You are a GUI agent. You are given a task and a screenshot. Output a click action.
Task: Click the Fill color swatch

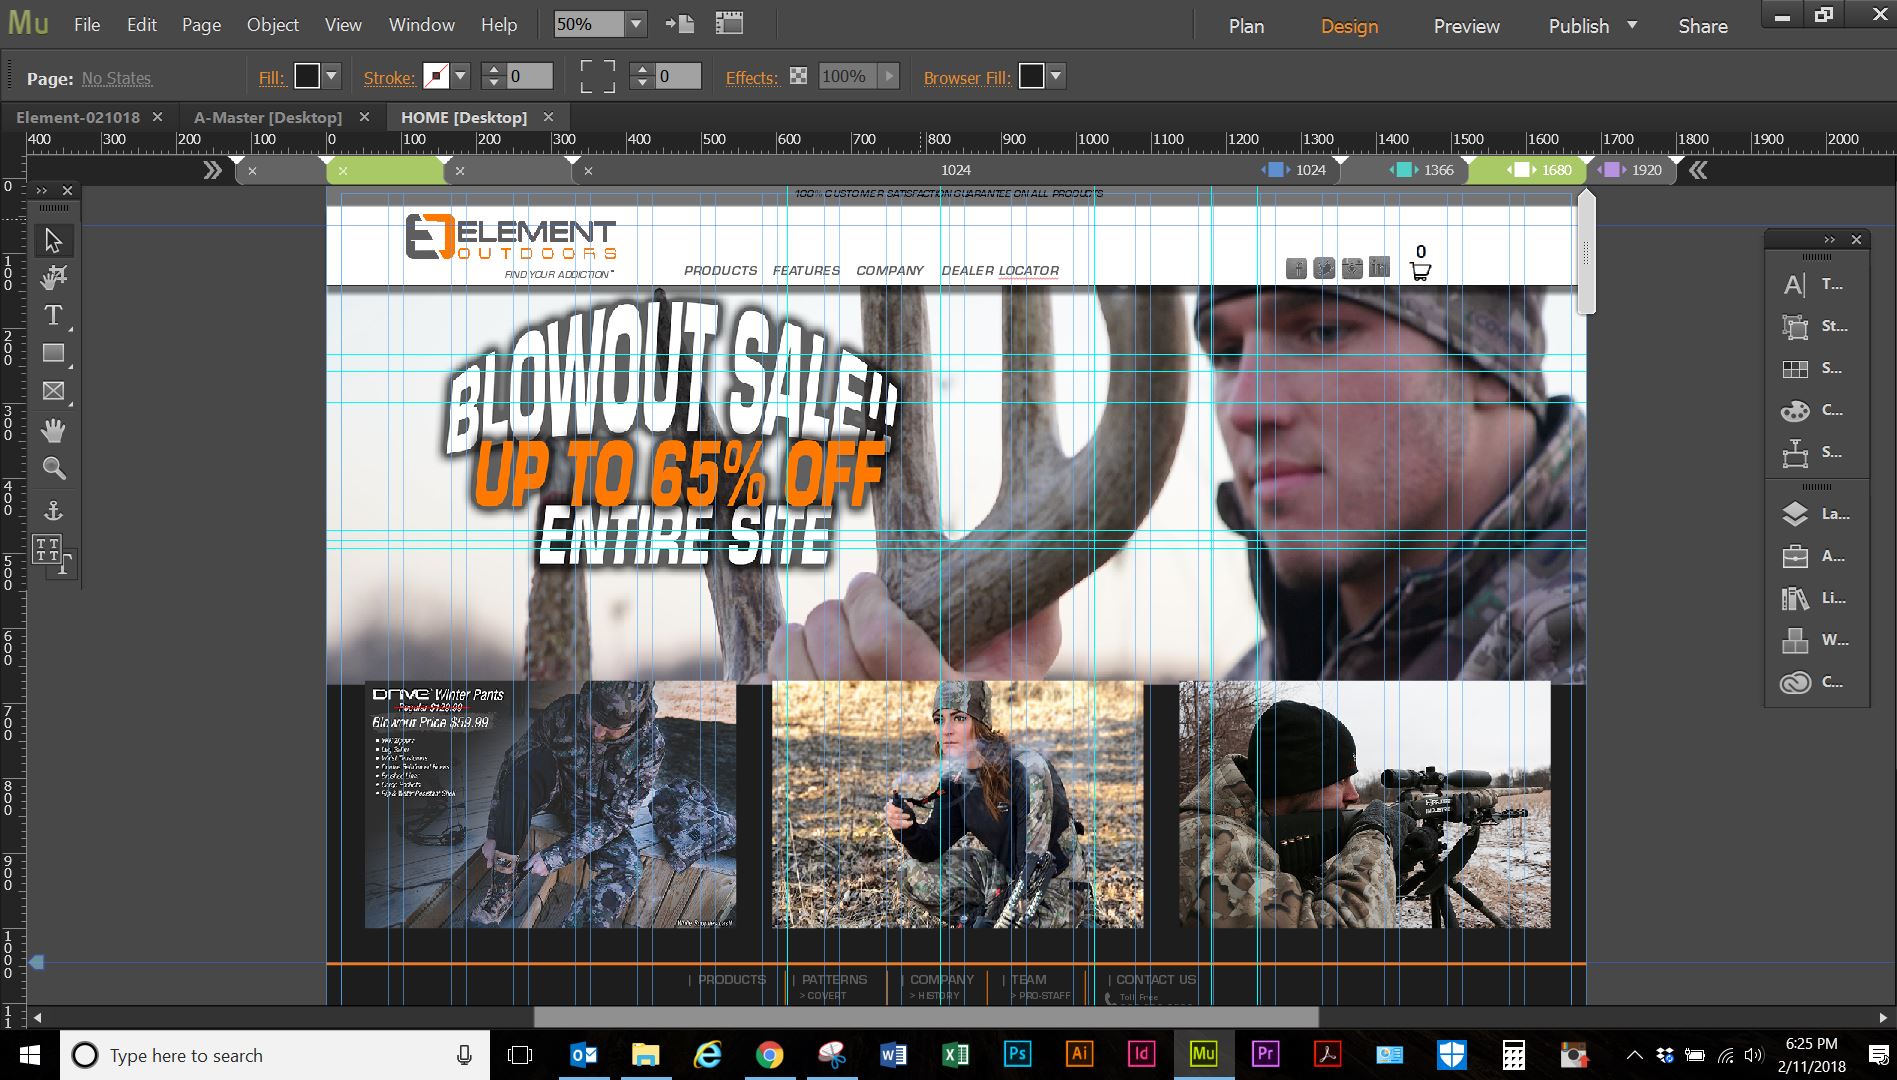307,76
